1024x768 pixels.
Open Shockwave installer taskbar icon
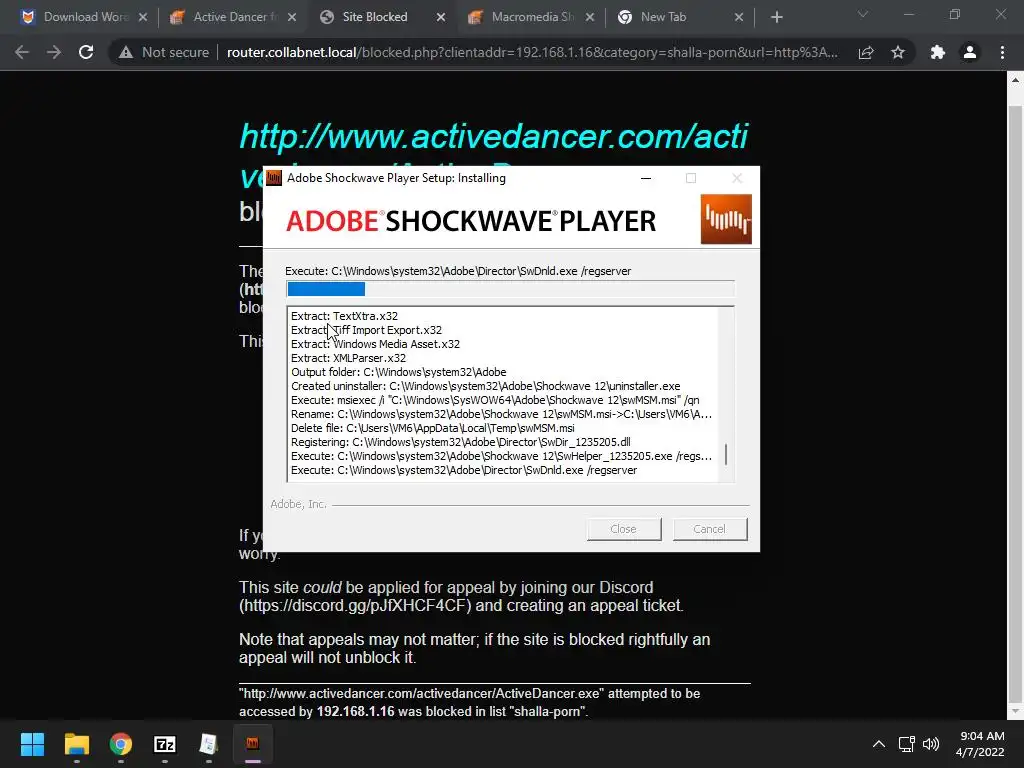coord(253,744)
